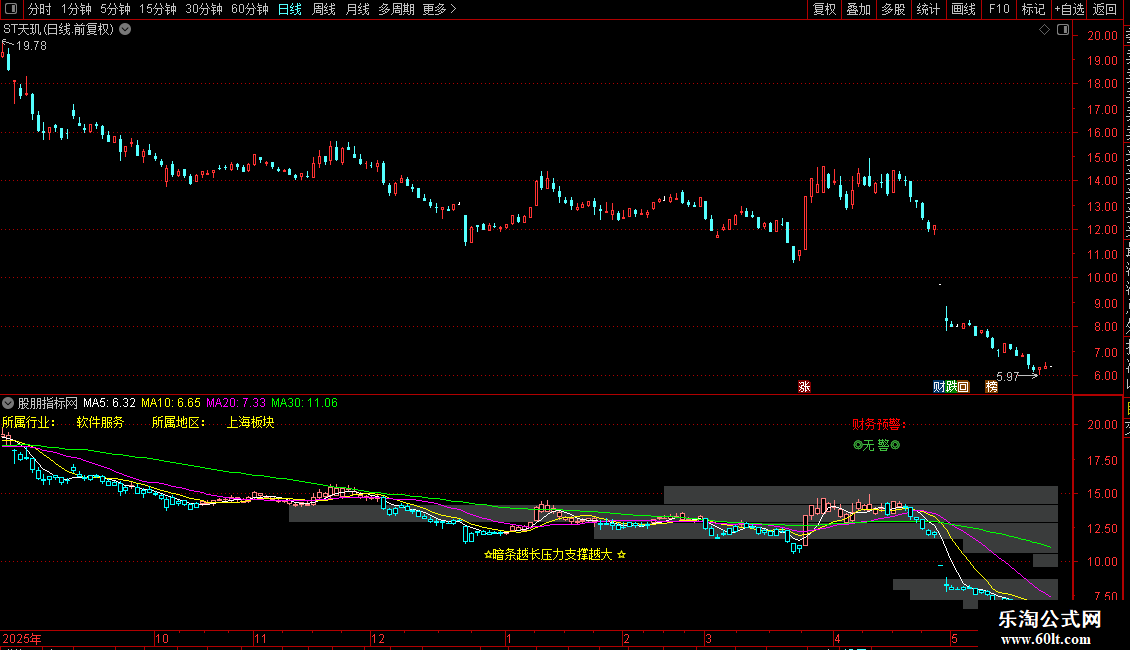
Task: Open the 多股 multi-stock view
Action: pyautogui.click(x=893, y=9)
